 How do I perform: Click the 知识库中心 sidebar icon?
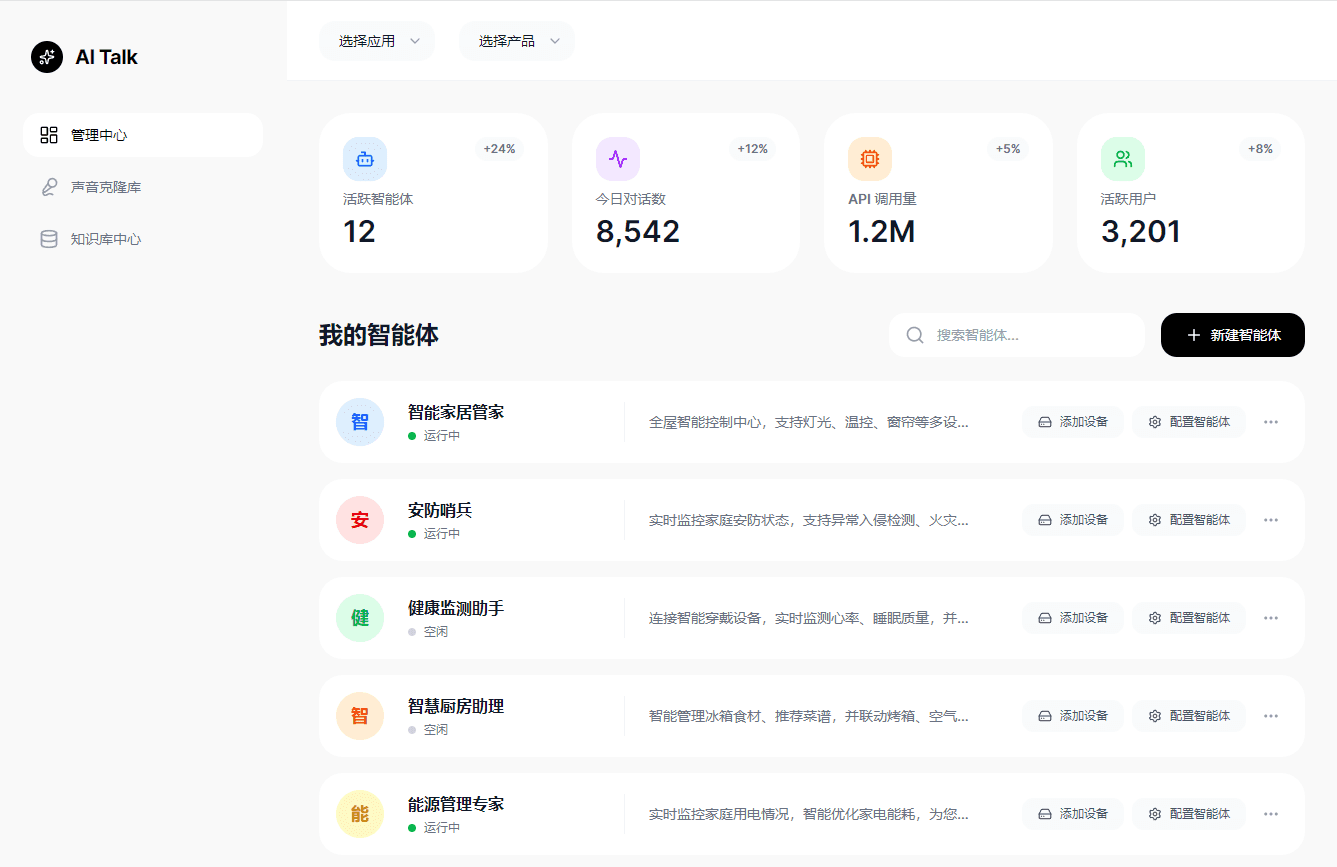click(x=48, y=238)
